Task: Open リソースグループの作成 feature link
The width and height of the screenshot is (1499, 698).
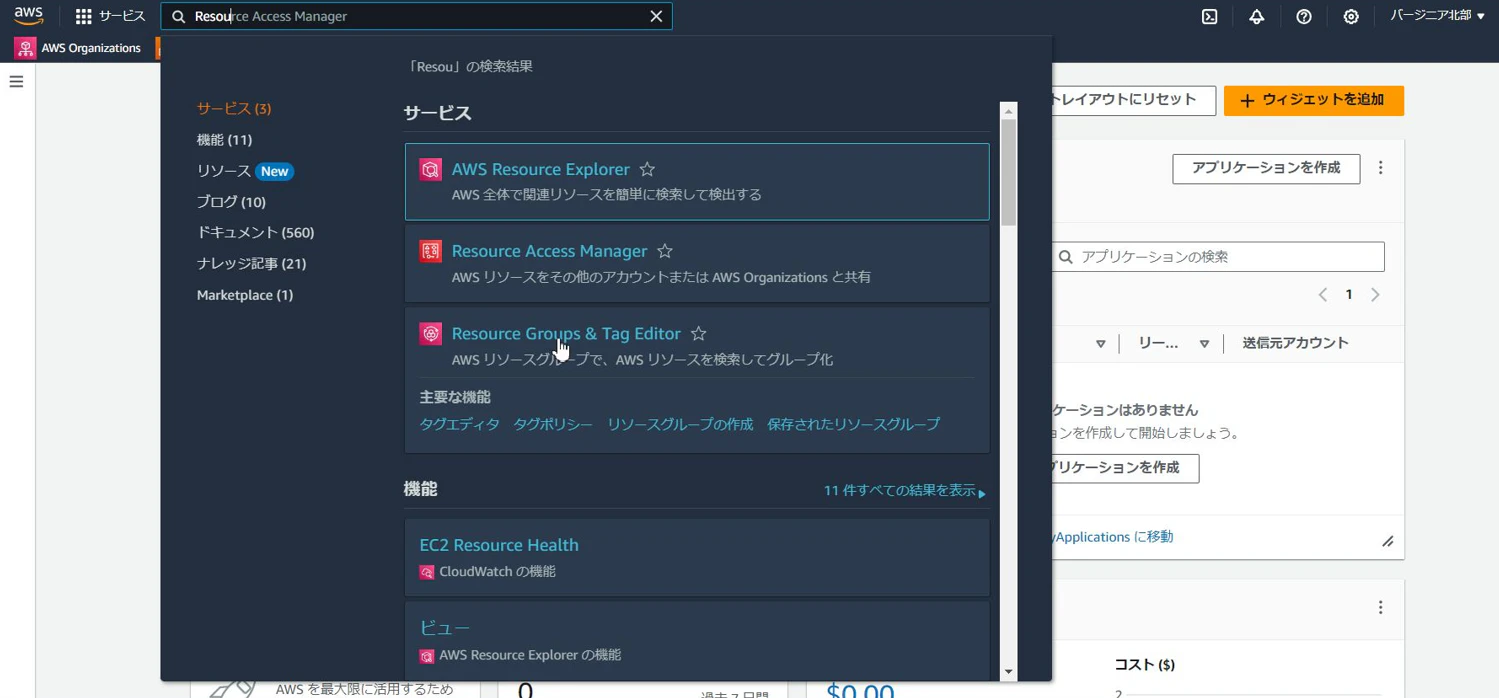Action: pyautogui.click(x=680, y=424)
